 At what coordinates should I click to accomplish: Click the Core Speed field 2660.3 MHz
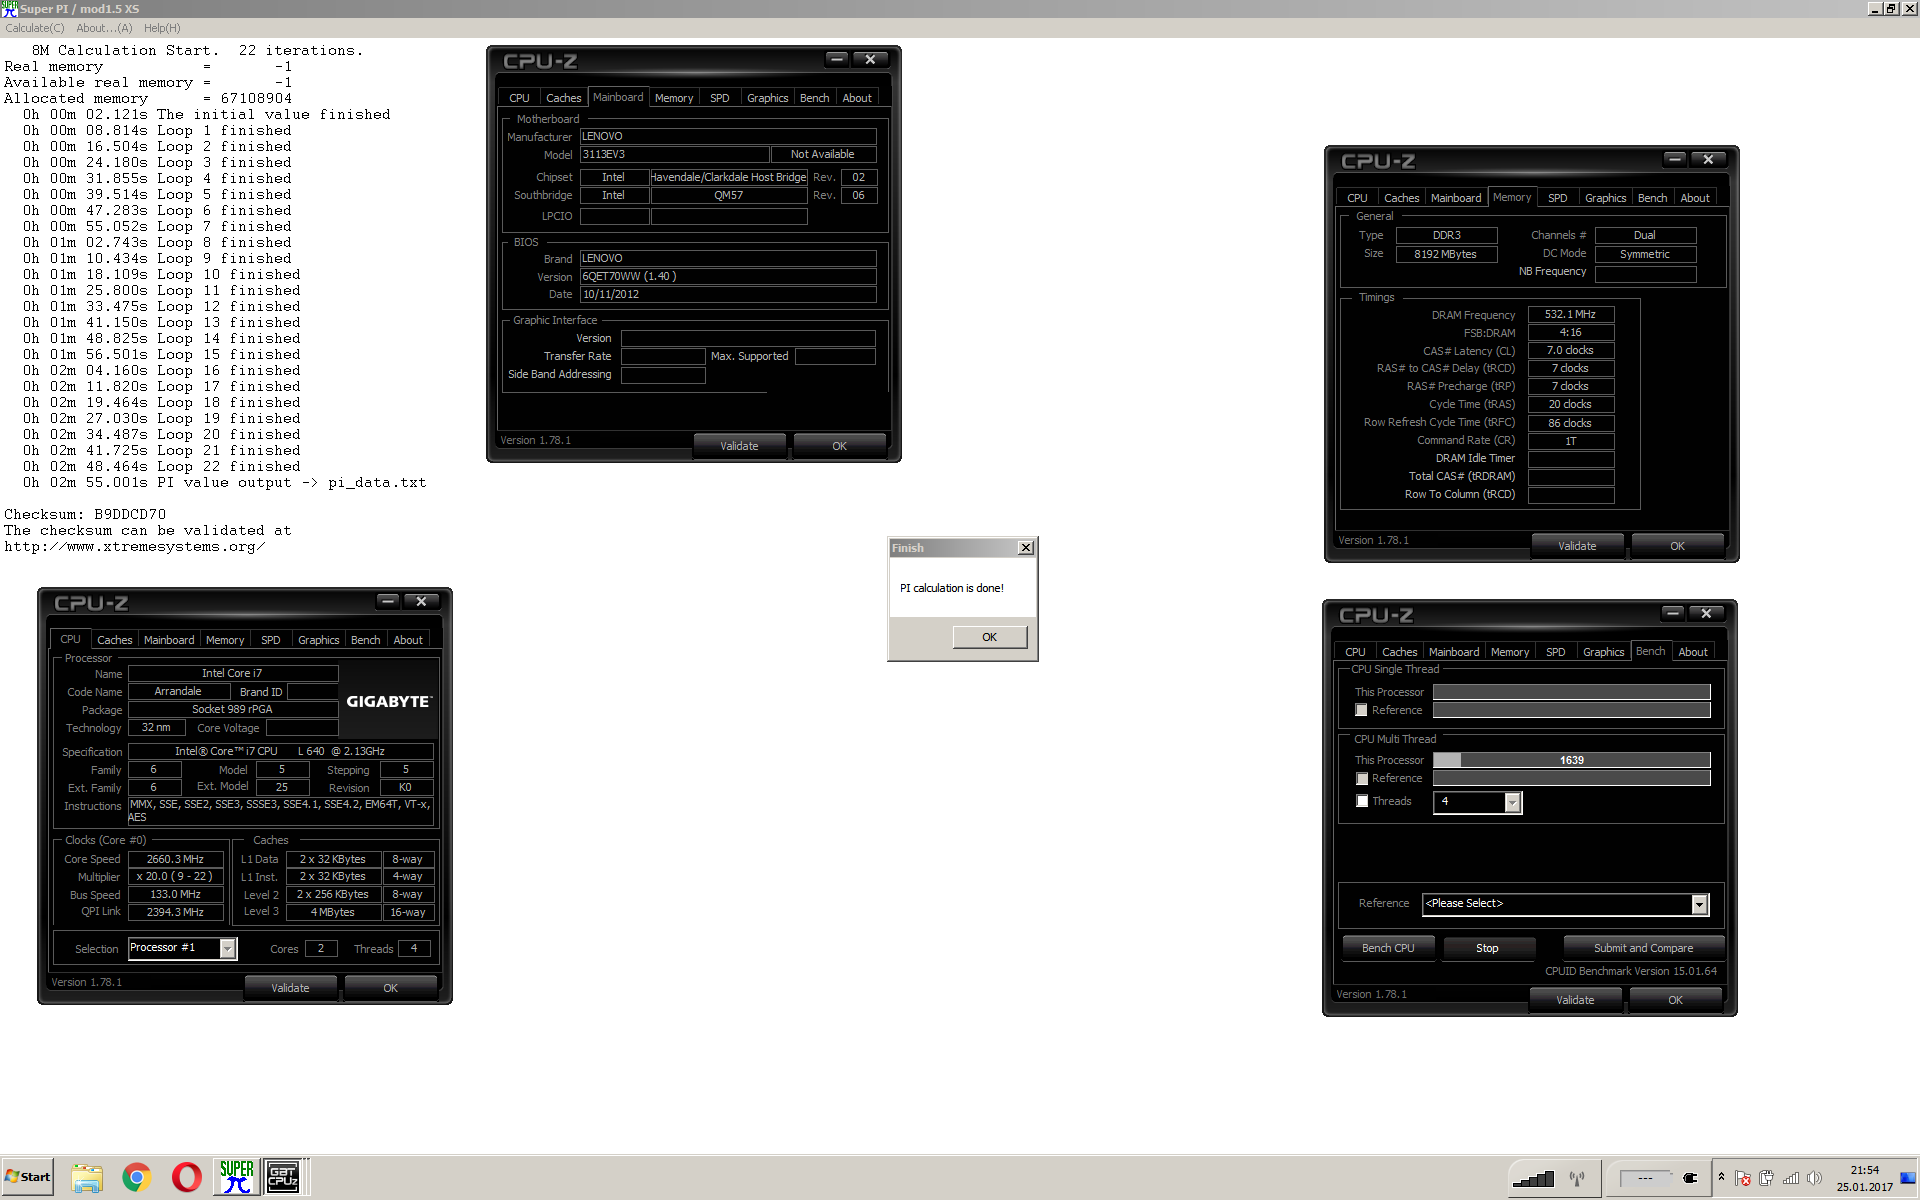coord(175,859)
